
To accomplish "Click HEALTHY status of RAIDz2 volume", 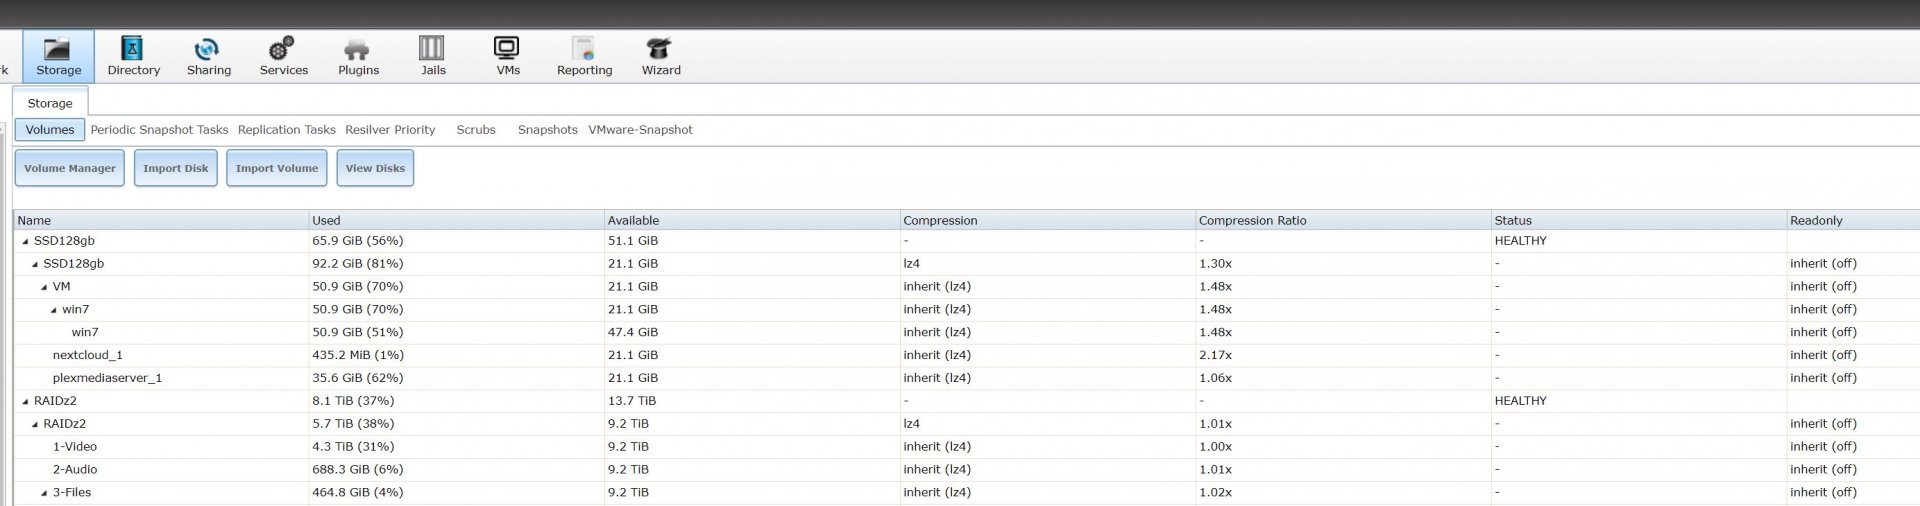I will click(x=1520, y=401).
